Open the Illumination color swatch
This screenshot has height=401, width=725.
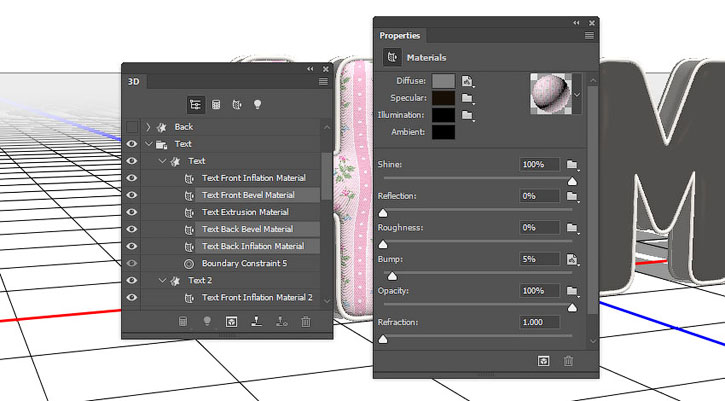443,115
